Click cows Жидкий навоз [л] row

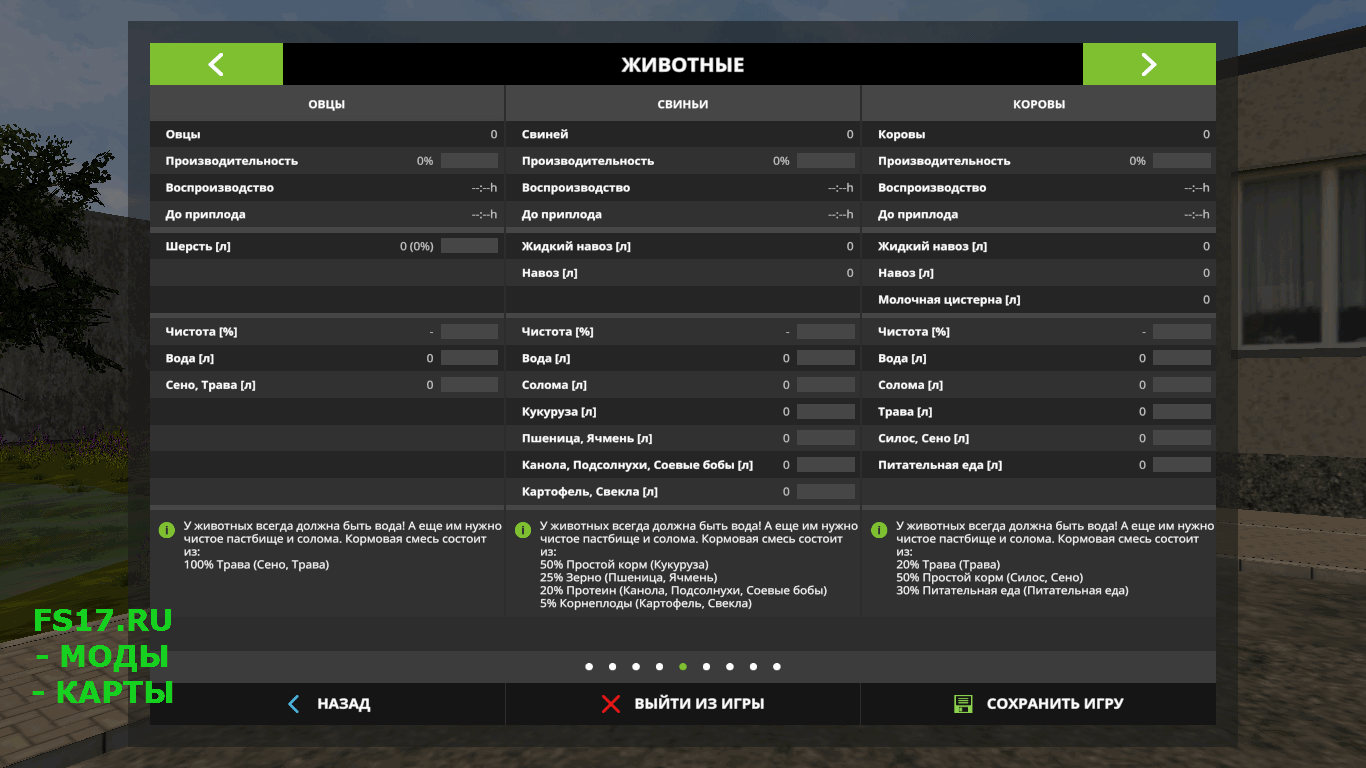tap(1039, 246)
